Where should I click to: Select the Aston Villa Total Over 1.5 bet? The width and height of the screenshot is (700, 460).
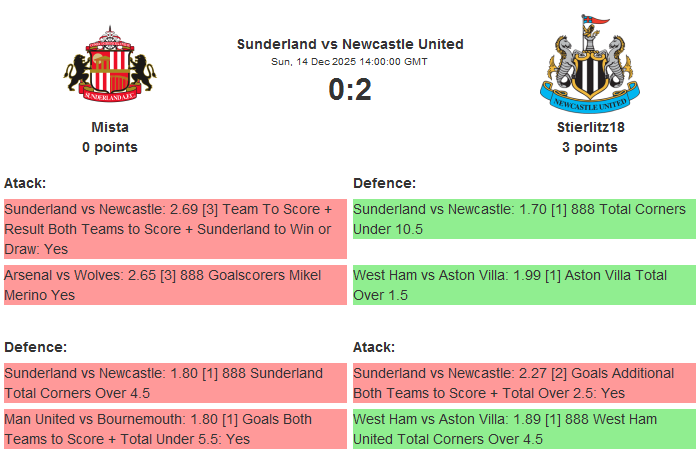524,285
